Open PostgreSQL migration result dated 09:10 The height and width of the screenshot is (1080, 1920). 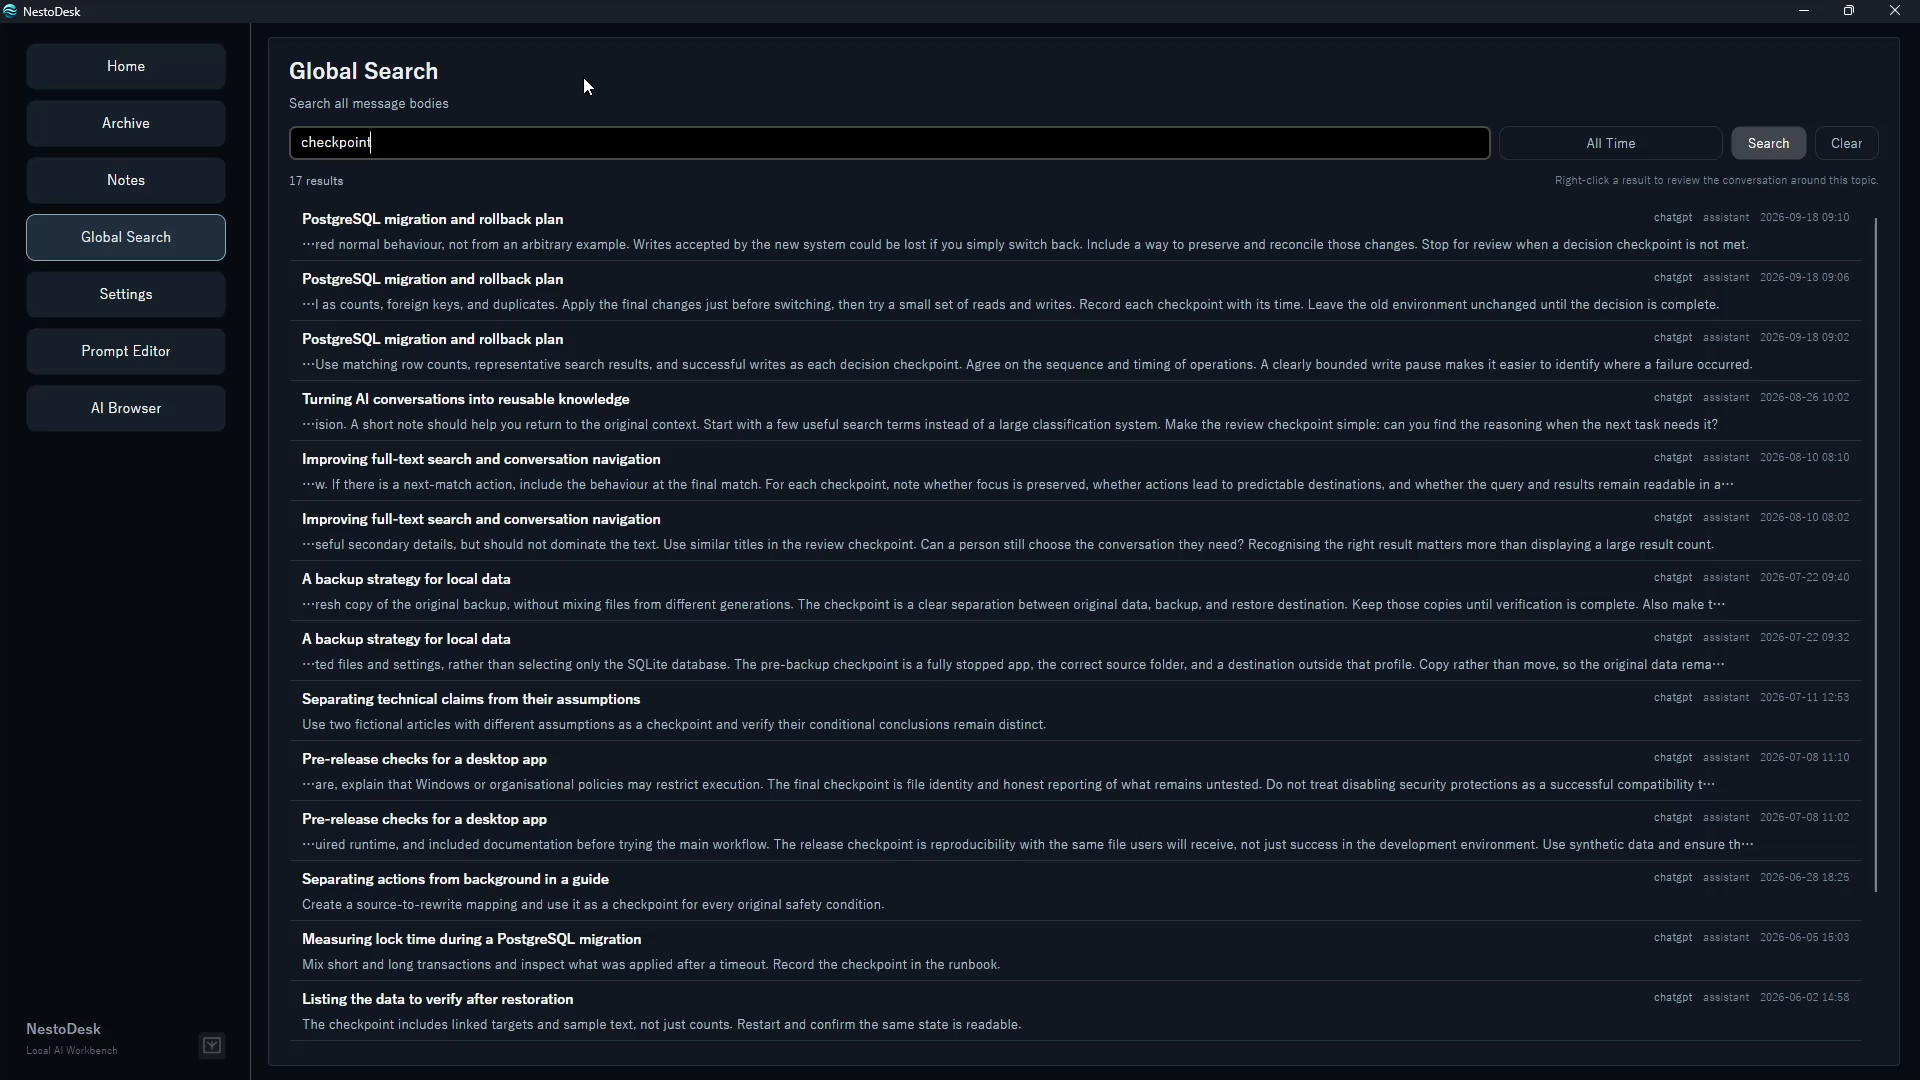coord(1075,231)
